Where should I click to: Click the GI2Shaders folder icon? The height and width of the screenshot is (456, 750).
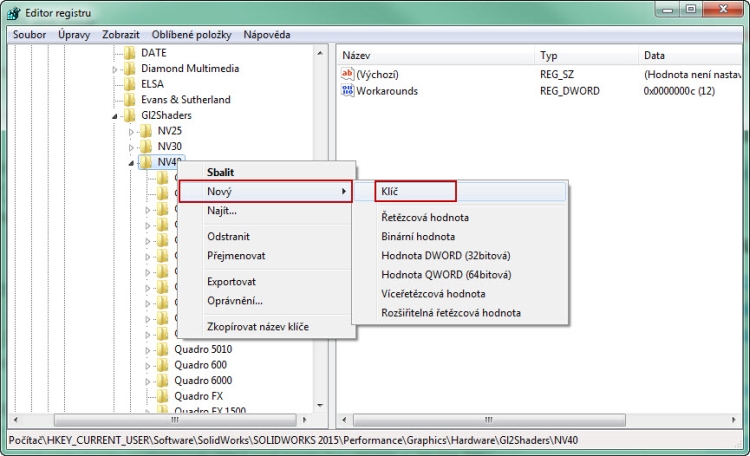point(130,115)
